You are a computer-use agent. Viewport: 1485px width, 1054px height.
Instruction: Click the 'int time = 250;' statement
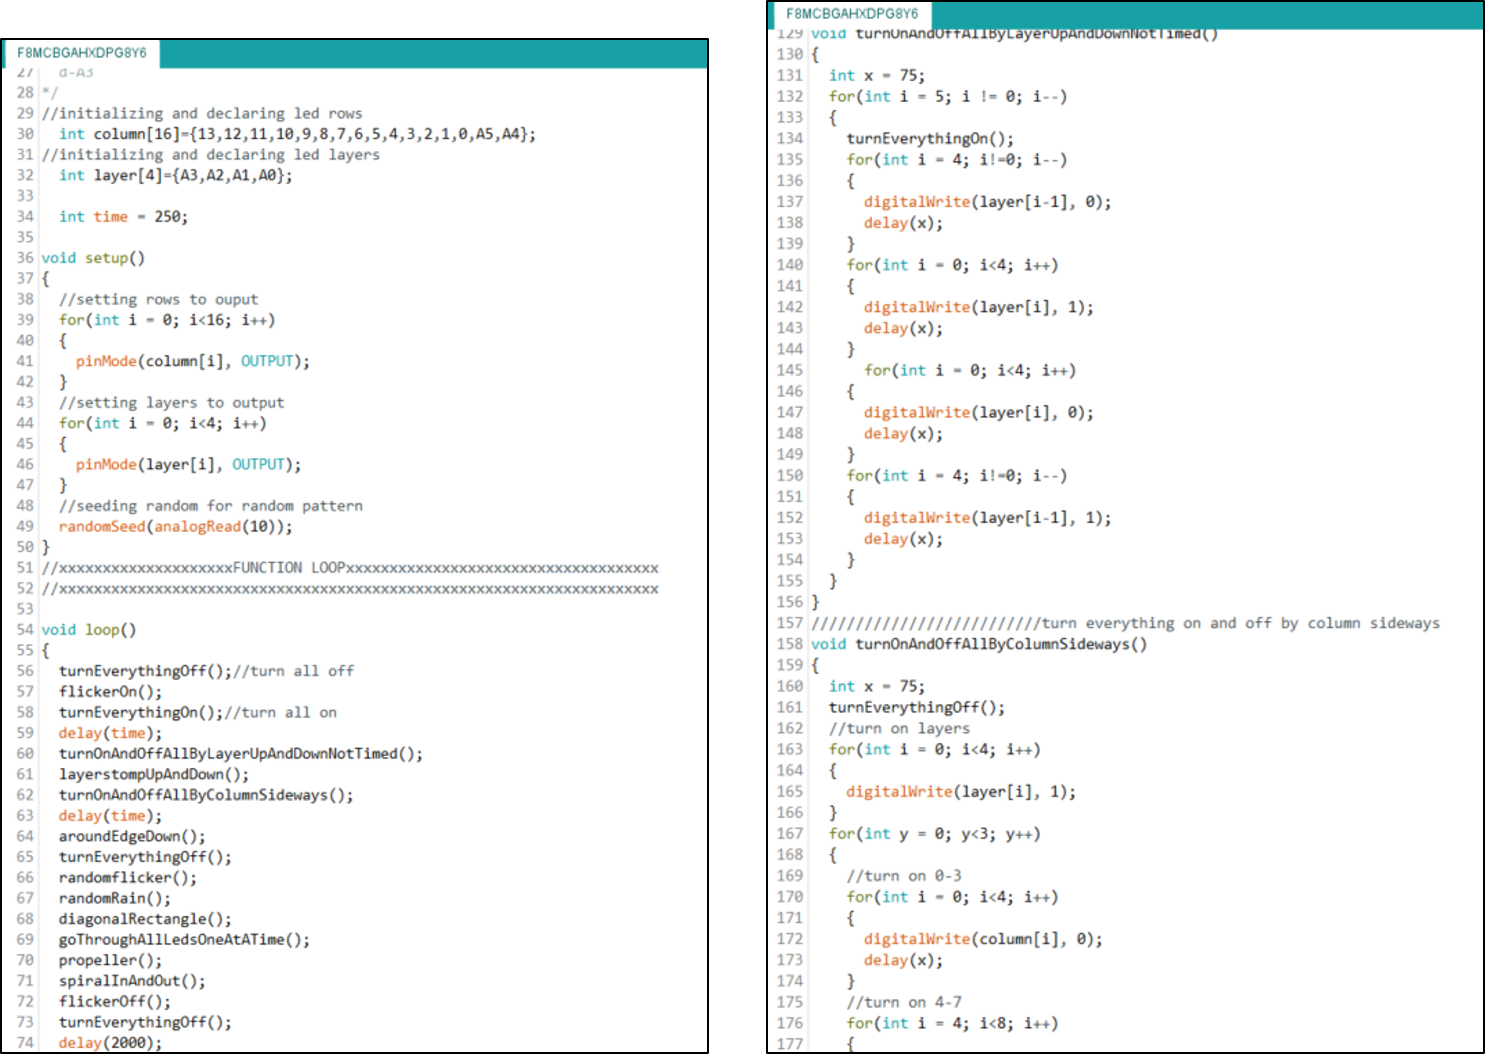[x=123, y=217]
